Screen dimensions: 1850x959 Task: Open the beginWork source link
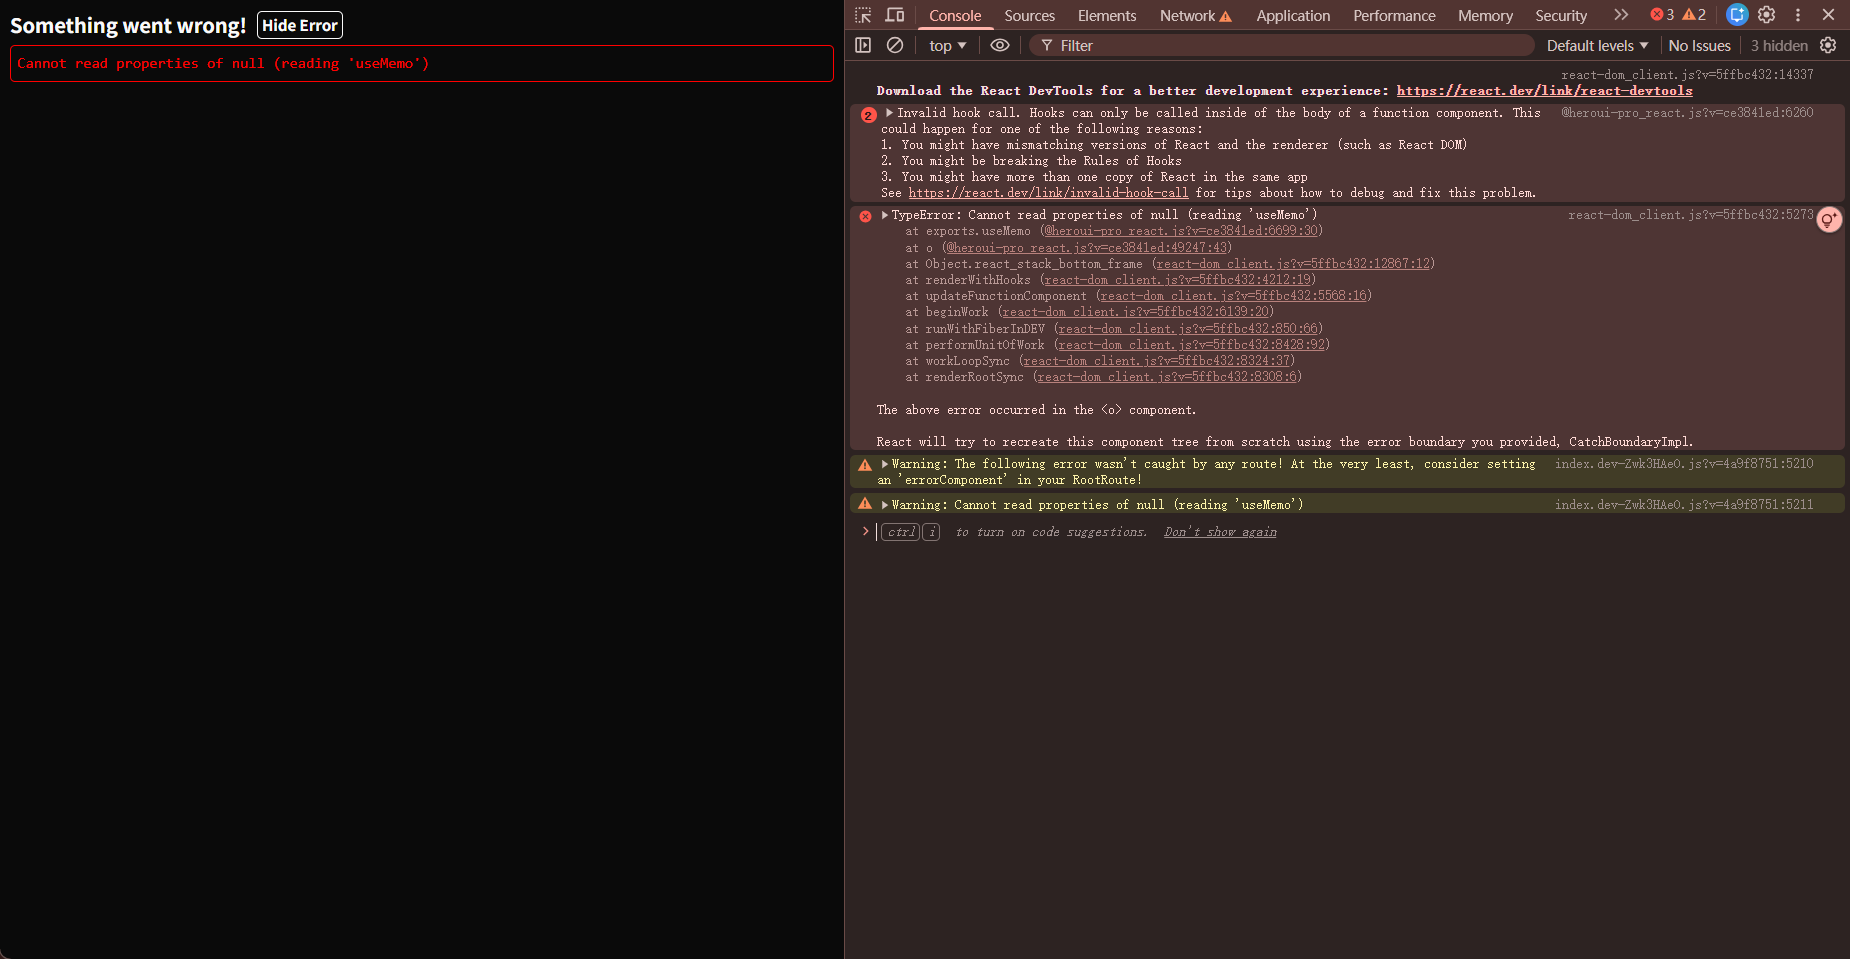tap(1135, 312)
